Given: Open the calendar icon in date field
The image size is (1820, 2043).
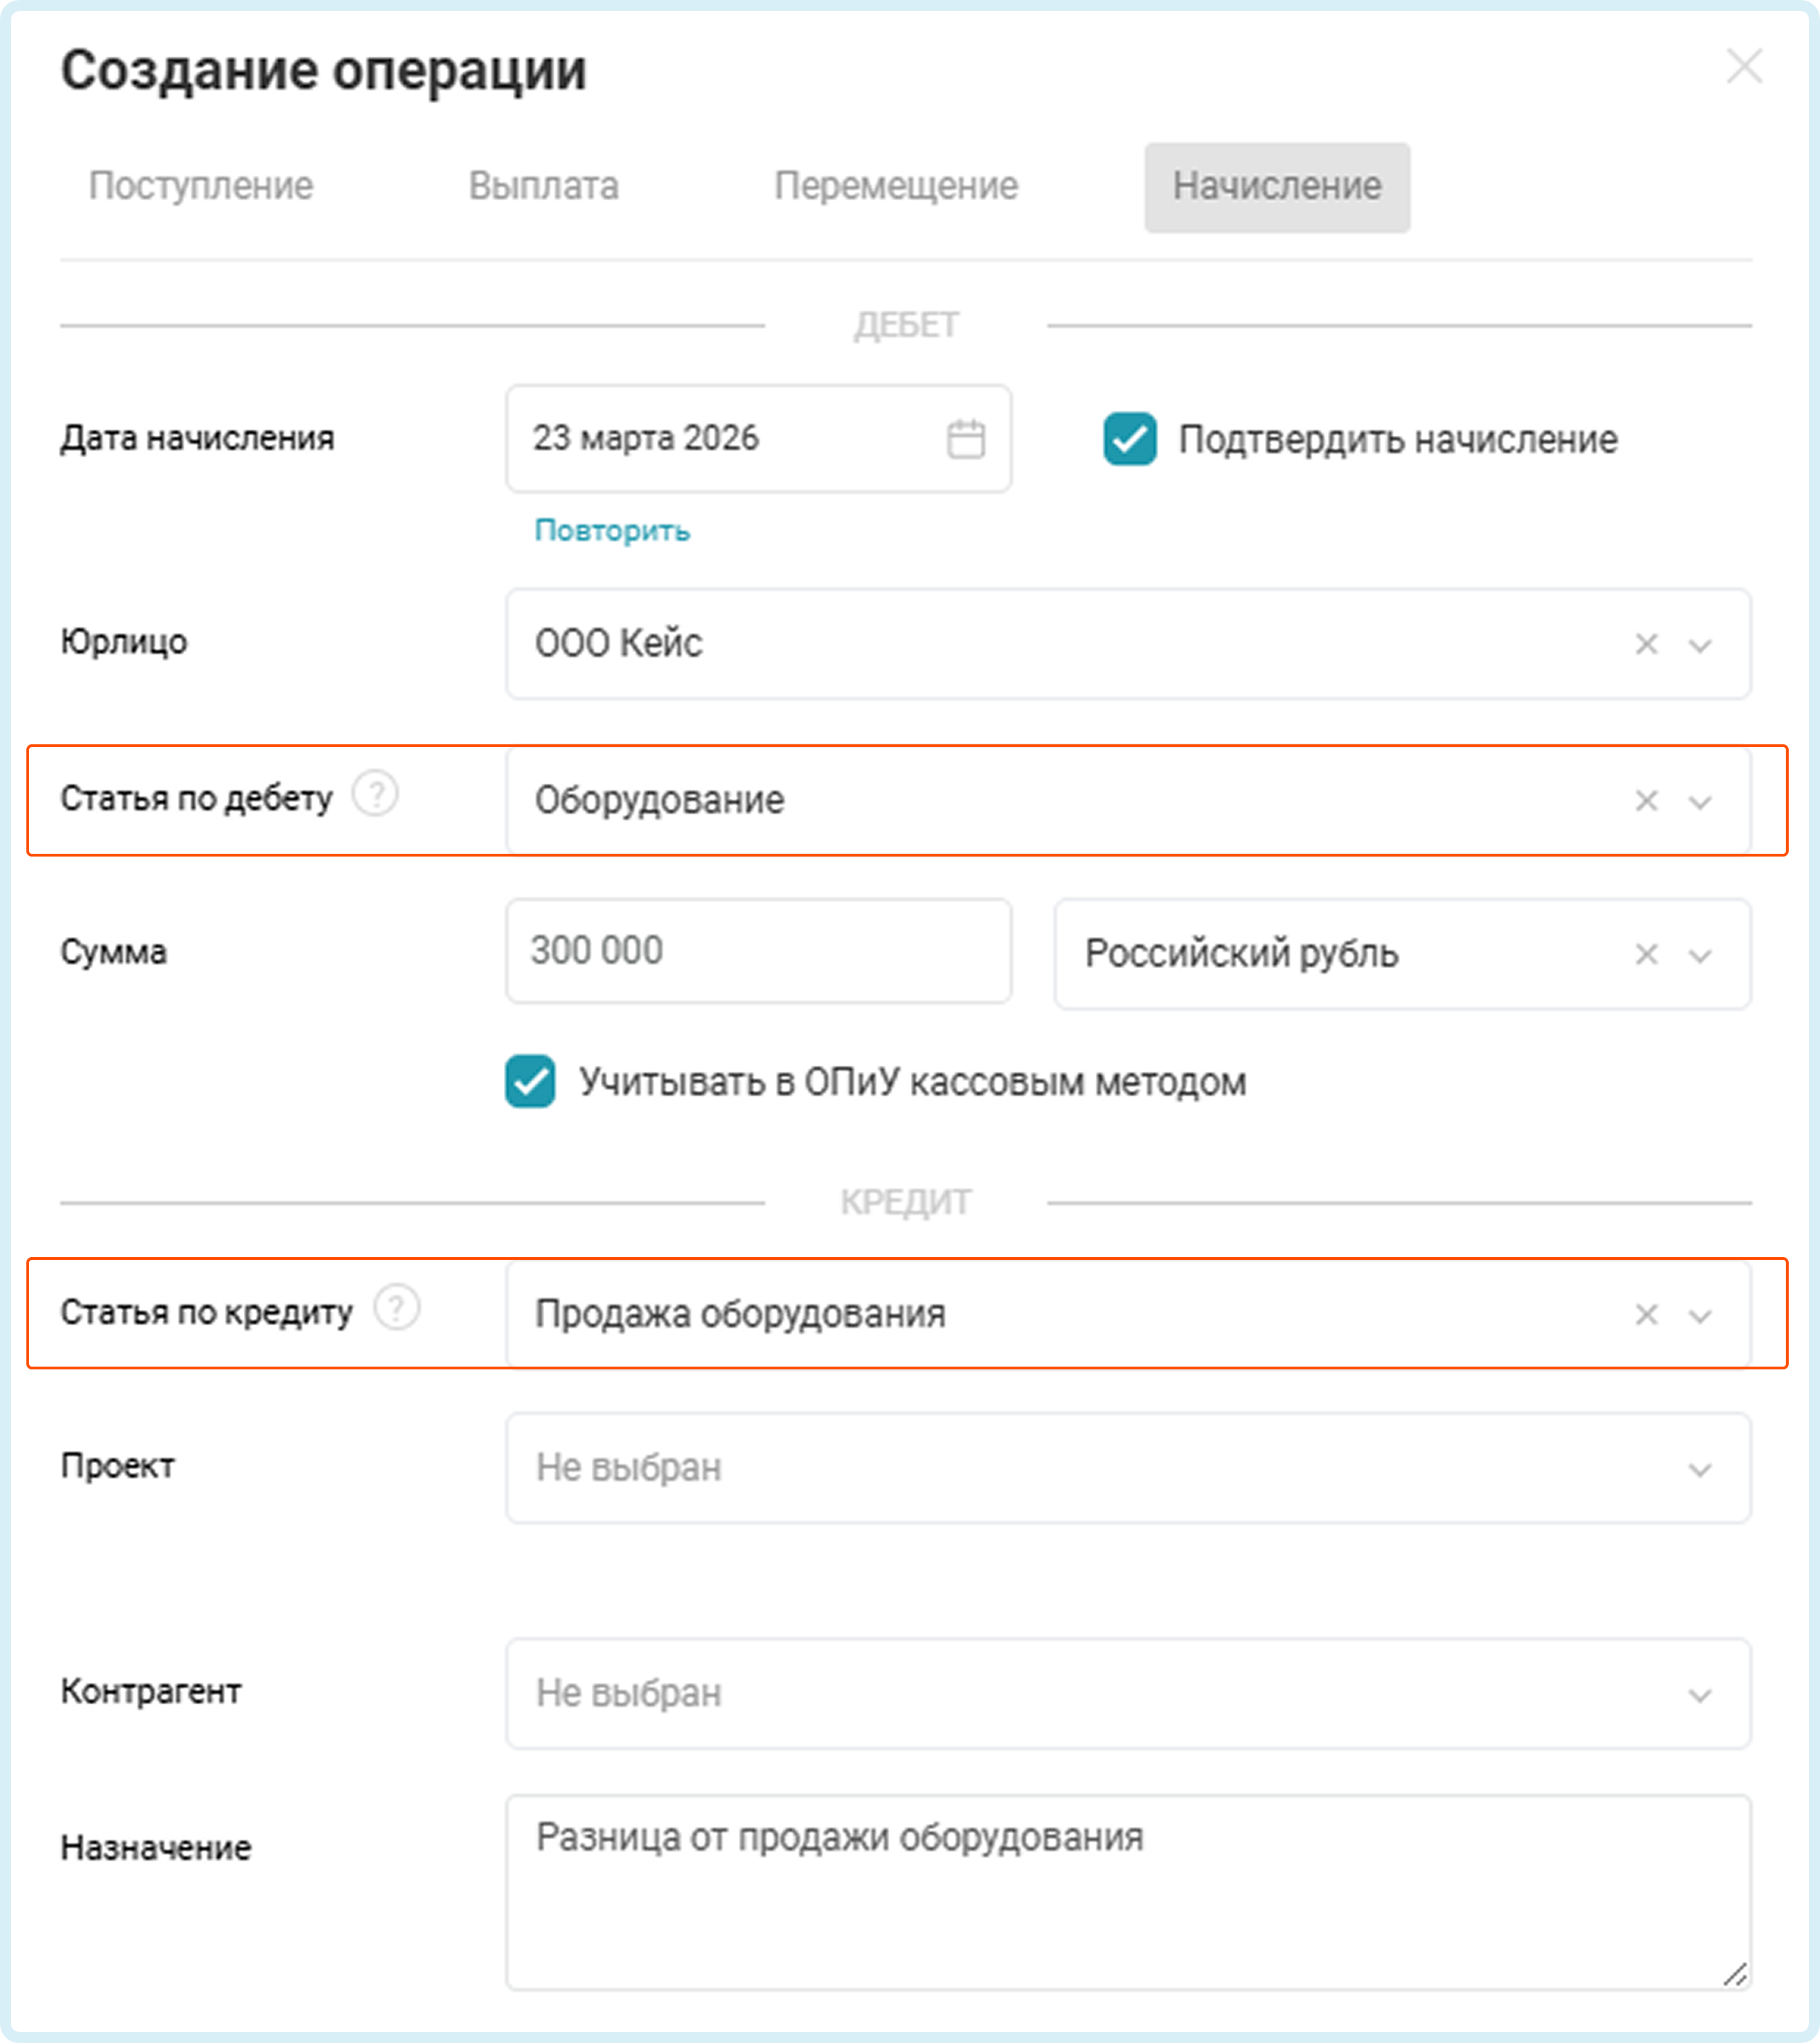Looking at the screenshot, I should point(965,440).
